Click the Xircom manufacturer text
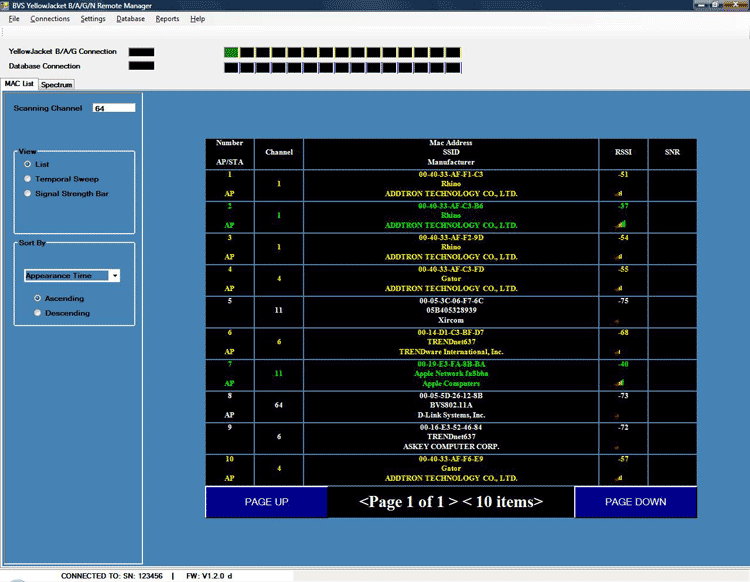This screenshot has height=582, width=750. point(451,320)
